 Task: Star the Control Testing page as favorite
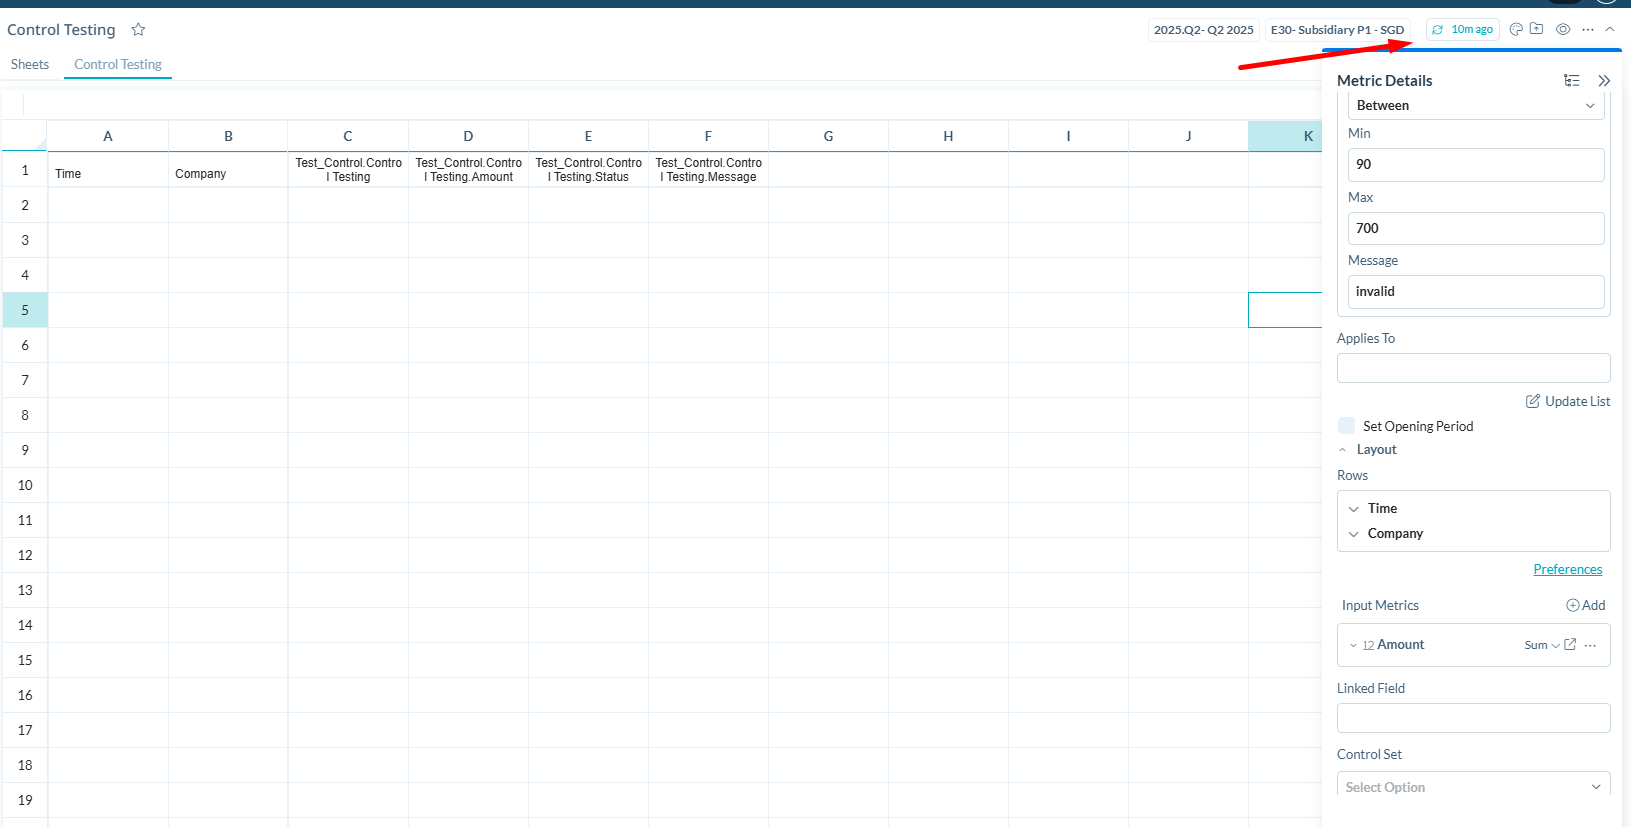[x=138, y=30]
